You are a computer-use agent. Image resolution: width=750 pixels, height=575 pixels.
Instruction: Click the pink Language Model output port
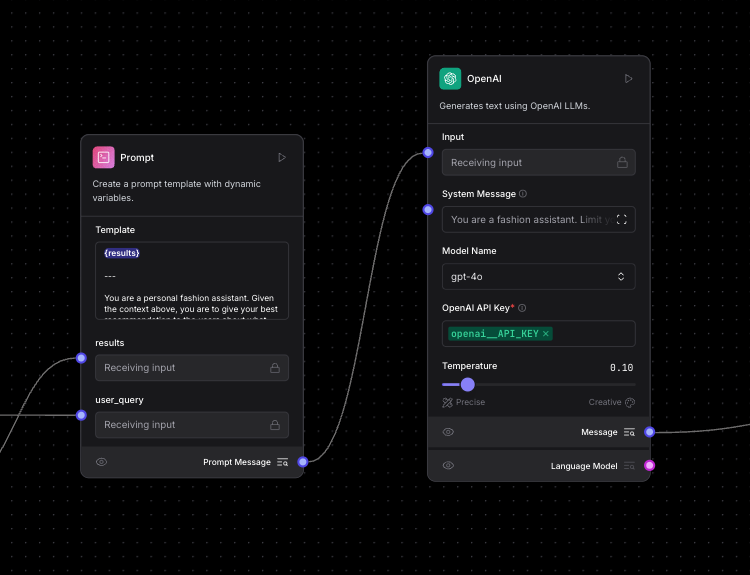point(650,465)
